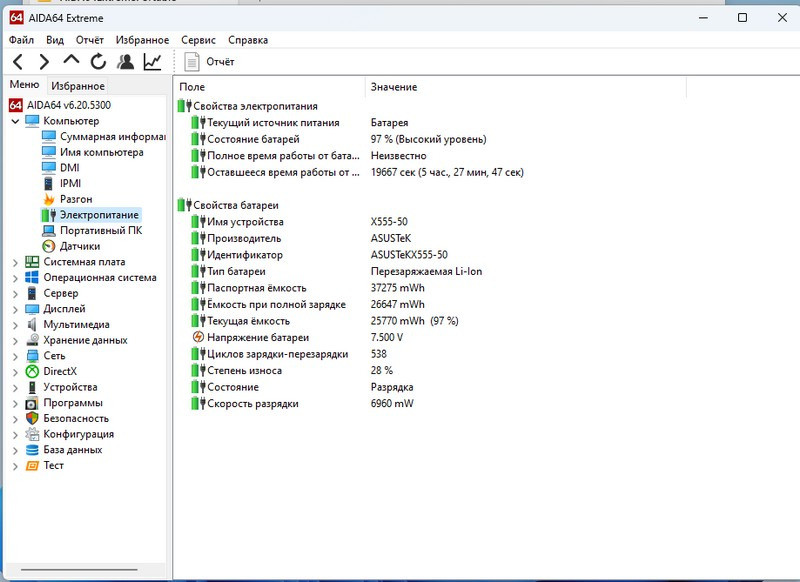Sort by the Поле column header
Image resolution: width=800 pixels, height=582 pixels.
pyautogui.click(x=270, y=87)
